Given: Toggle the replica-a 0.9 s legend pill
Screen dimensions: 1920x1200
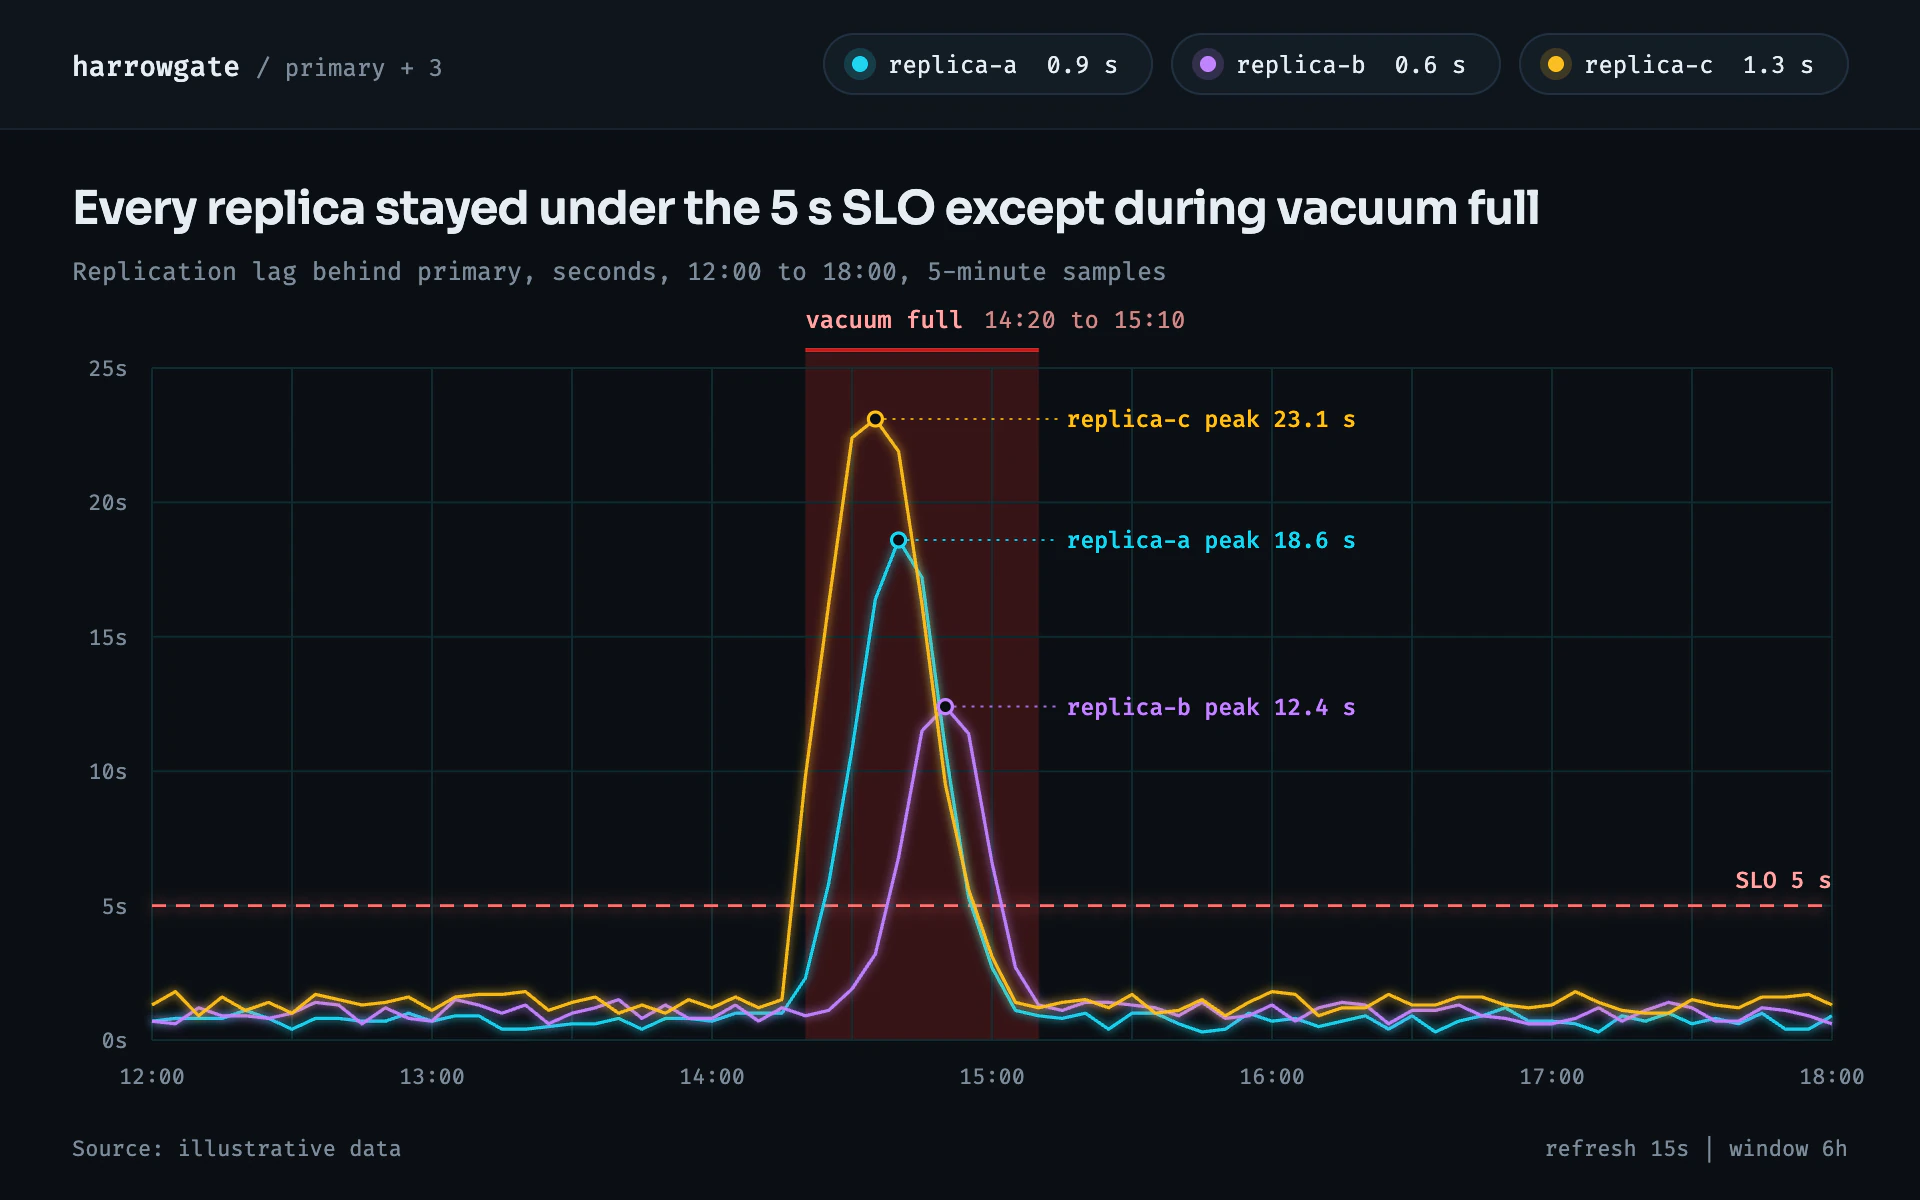Looking at the screenshot, I should tap(987, 65).
